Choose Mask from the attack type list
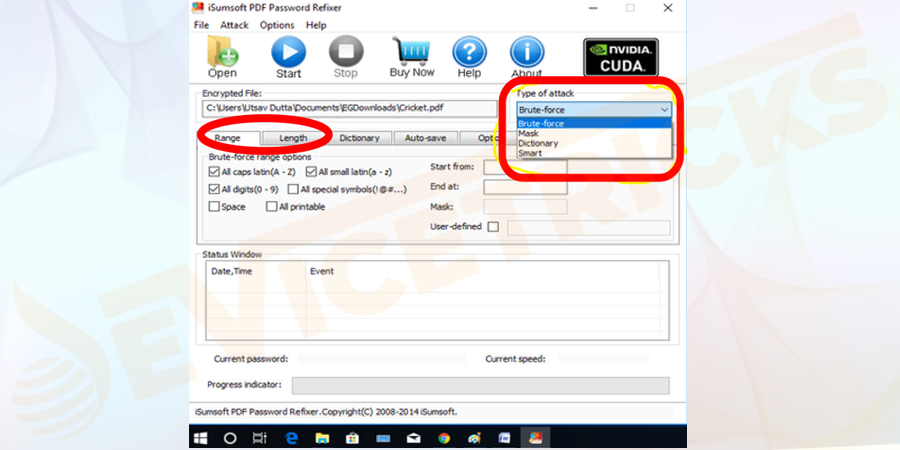 tap(594, 133)
